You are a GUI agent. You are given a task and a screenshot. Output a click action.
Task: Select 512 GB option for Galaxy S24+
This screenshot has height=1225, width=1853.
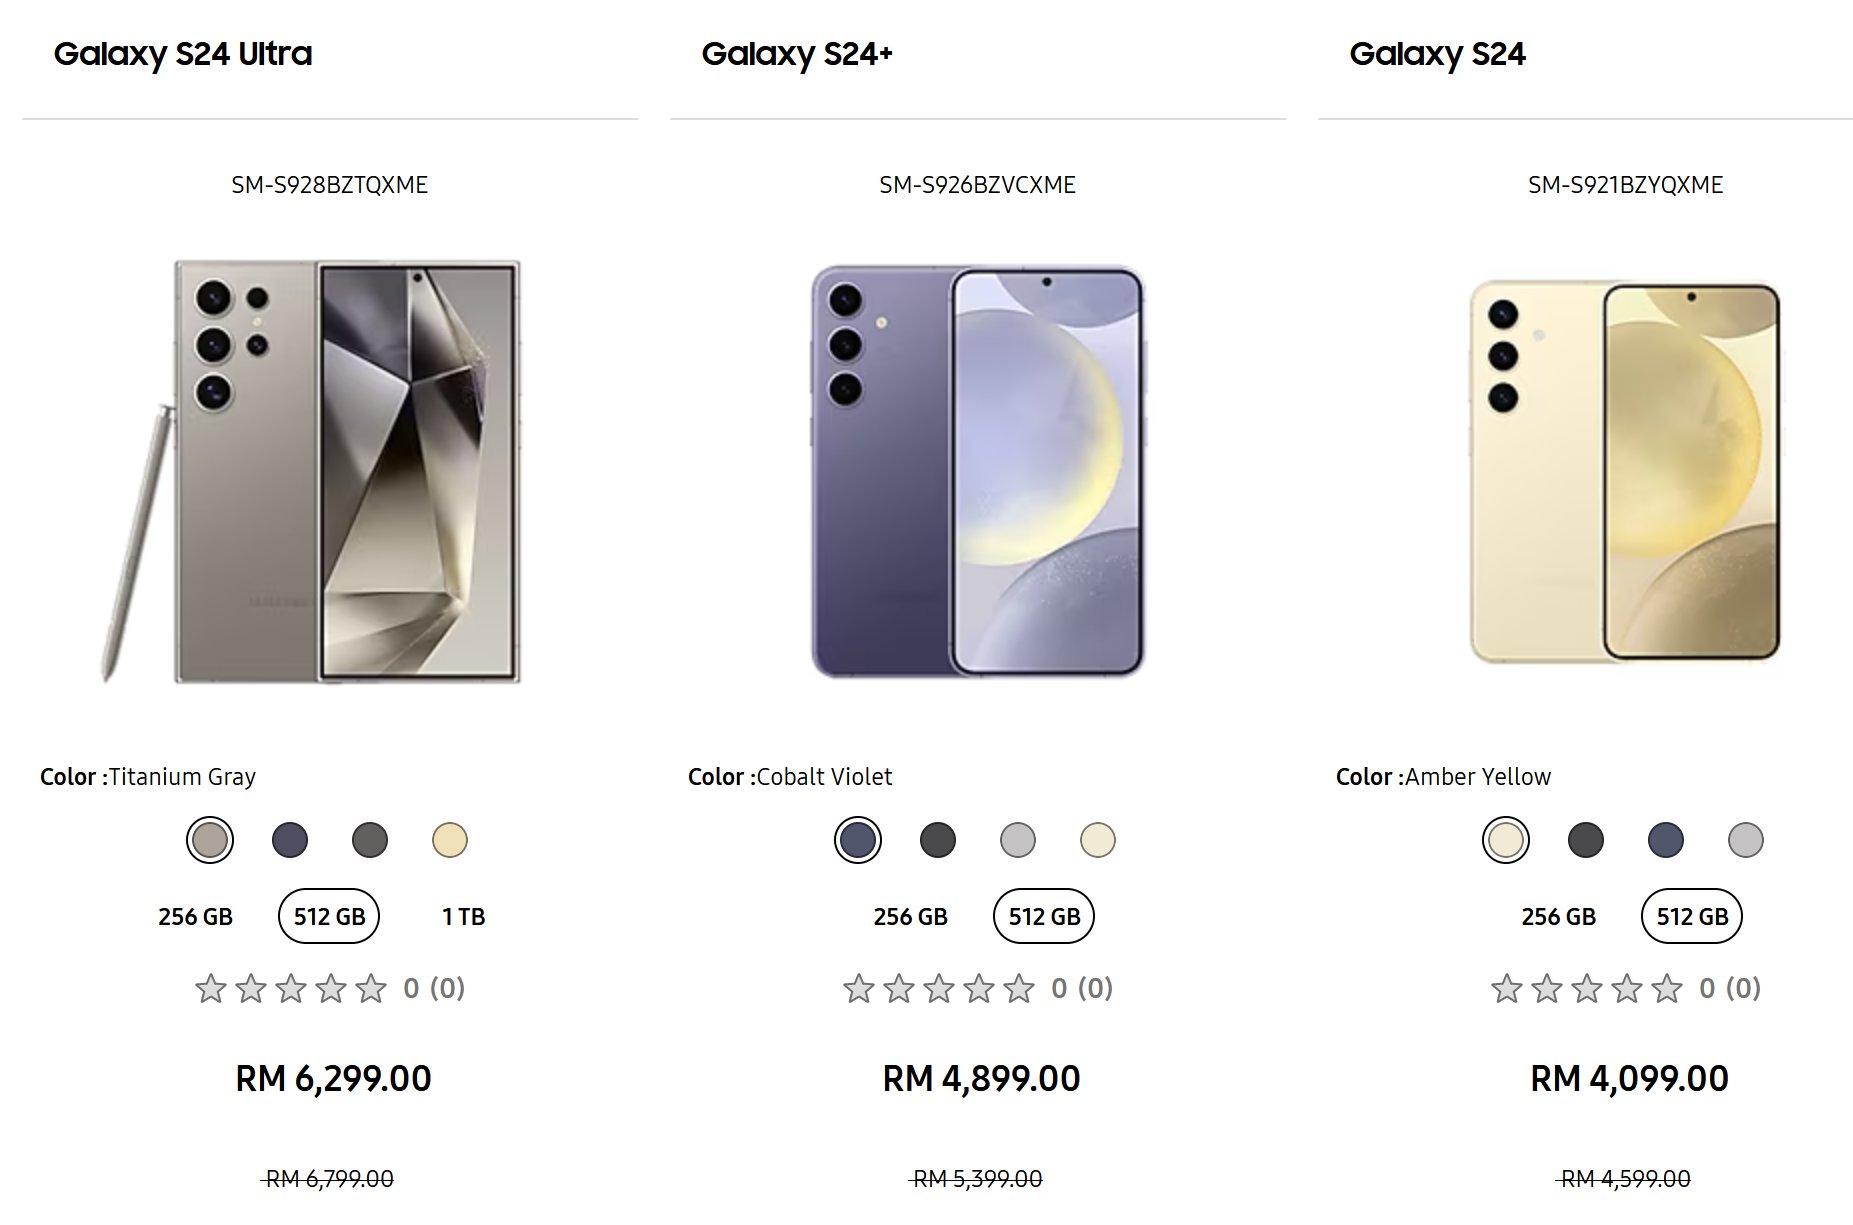(x=1043, y=915)
